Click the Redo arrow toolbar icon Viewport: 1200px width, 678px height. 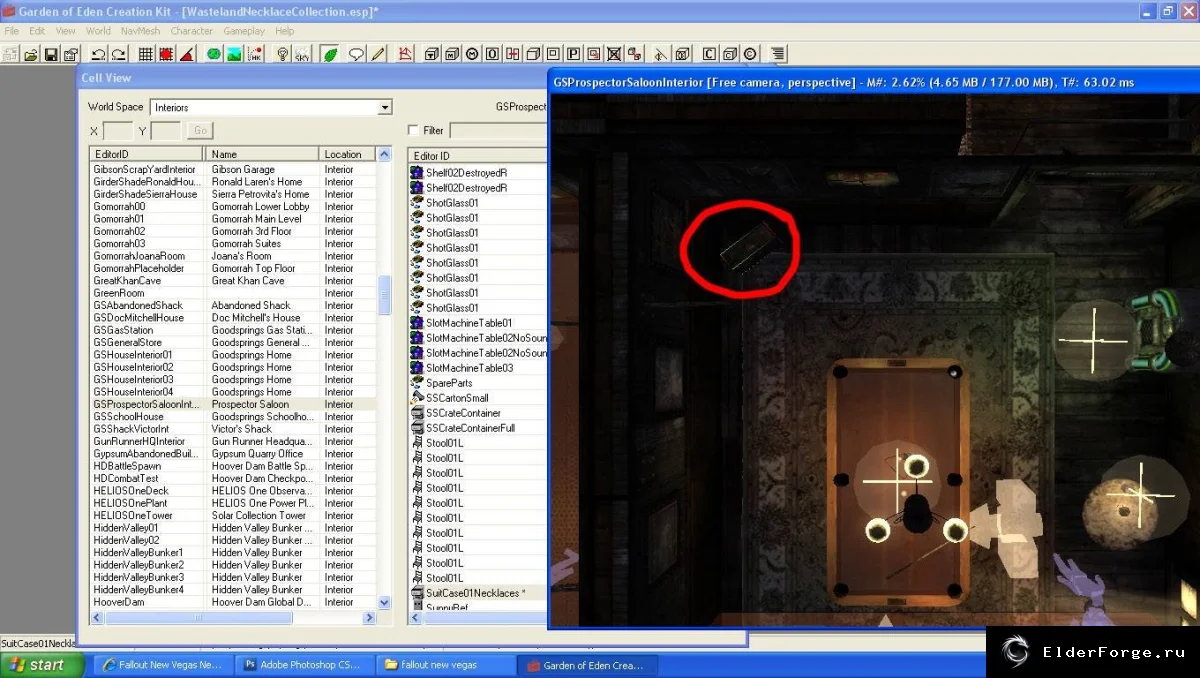click(x=119, y=54)
